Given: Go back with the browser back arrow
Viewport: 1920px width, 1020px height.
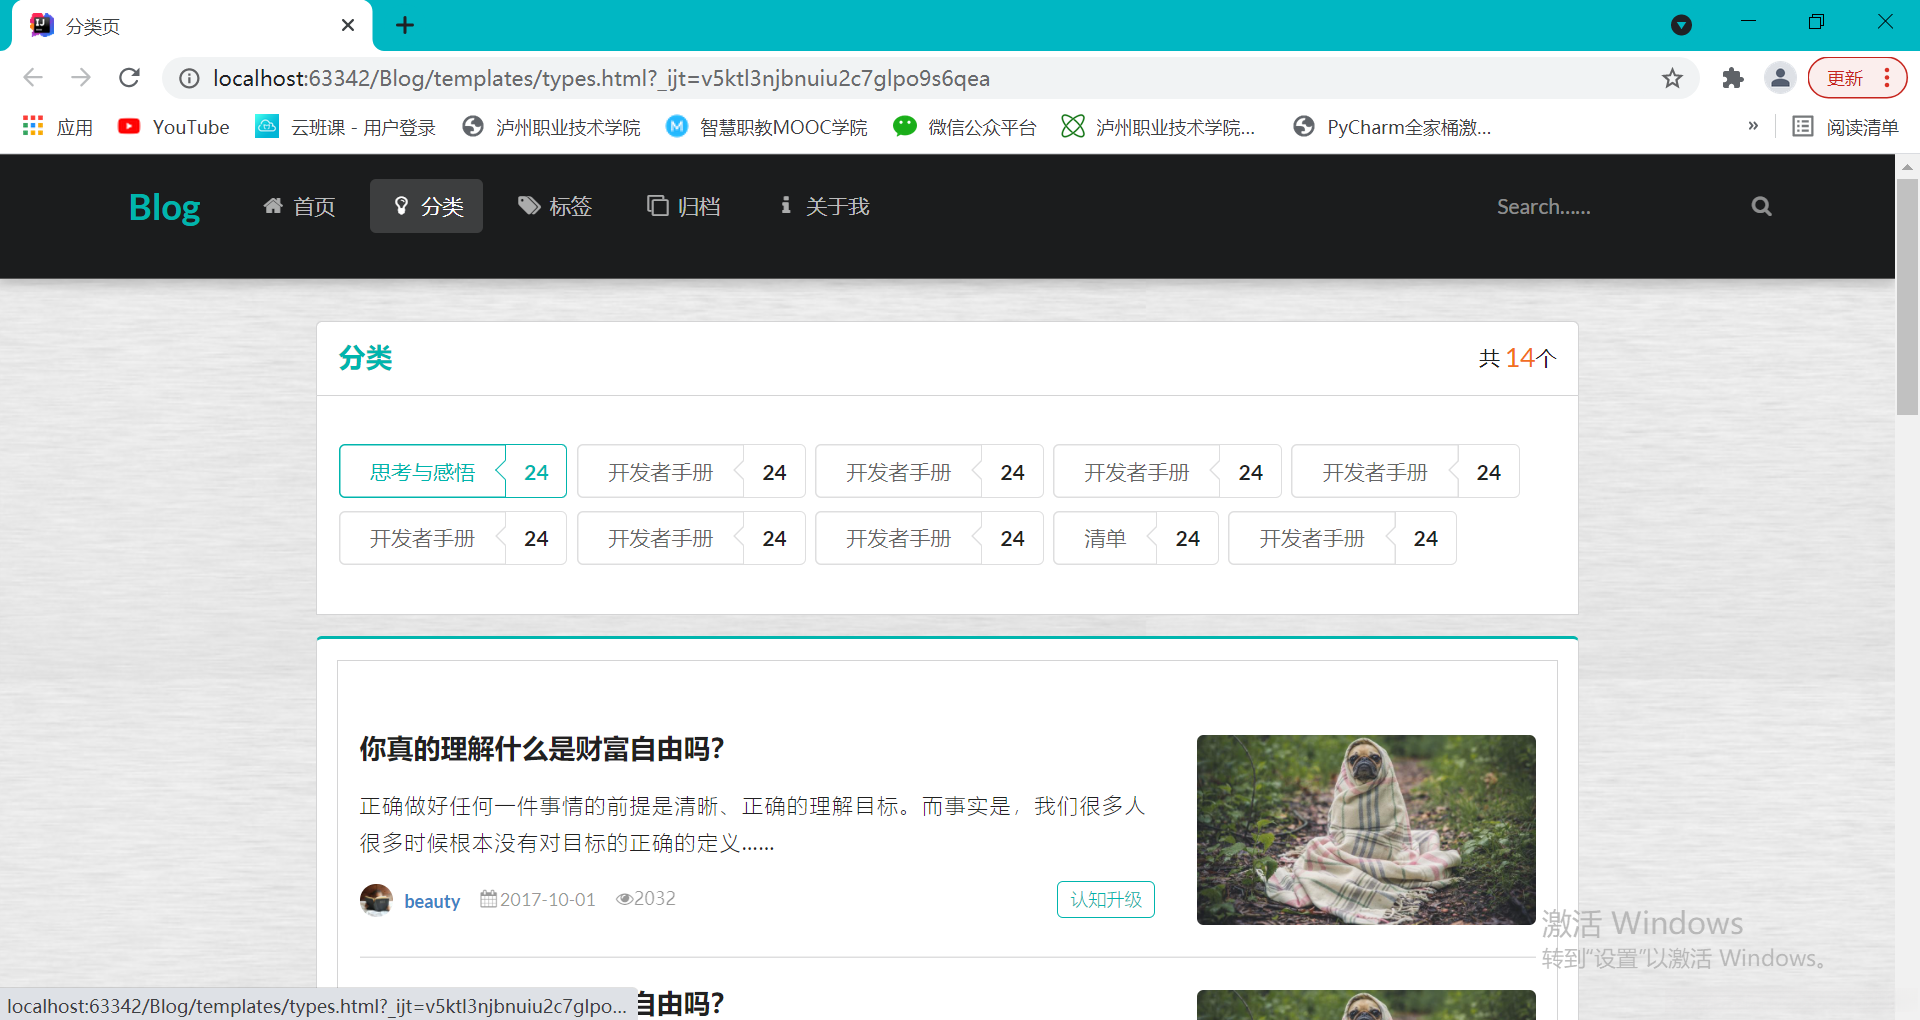Looking at the screenshot, I should click(33, 78).
